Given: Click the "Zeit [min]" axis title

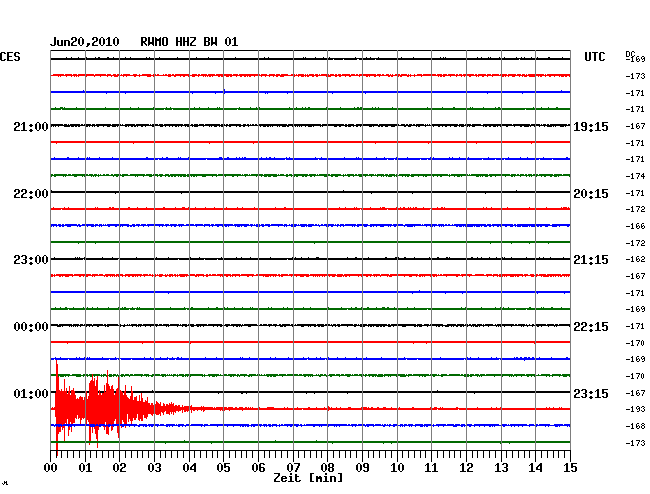Looking at the screenshot, I should click(x=308, y=478).
